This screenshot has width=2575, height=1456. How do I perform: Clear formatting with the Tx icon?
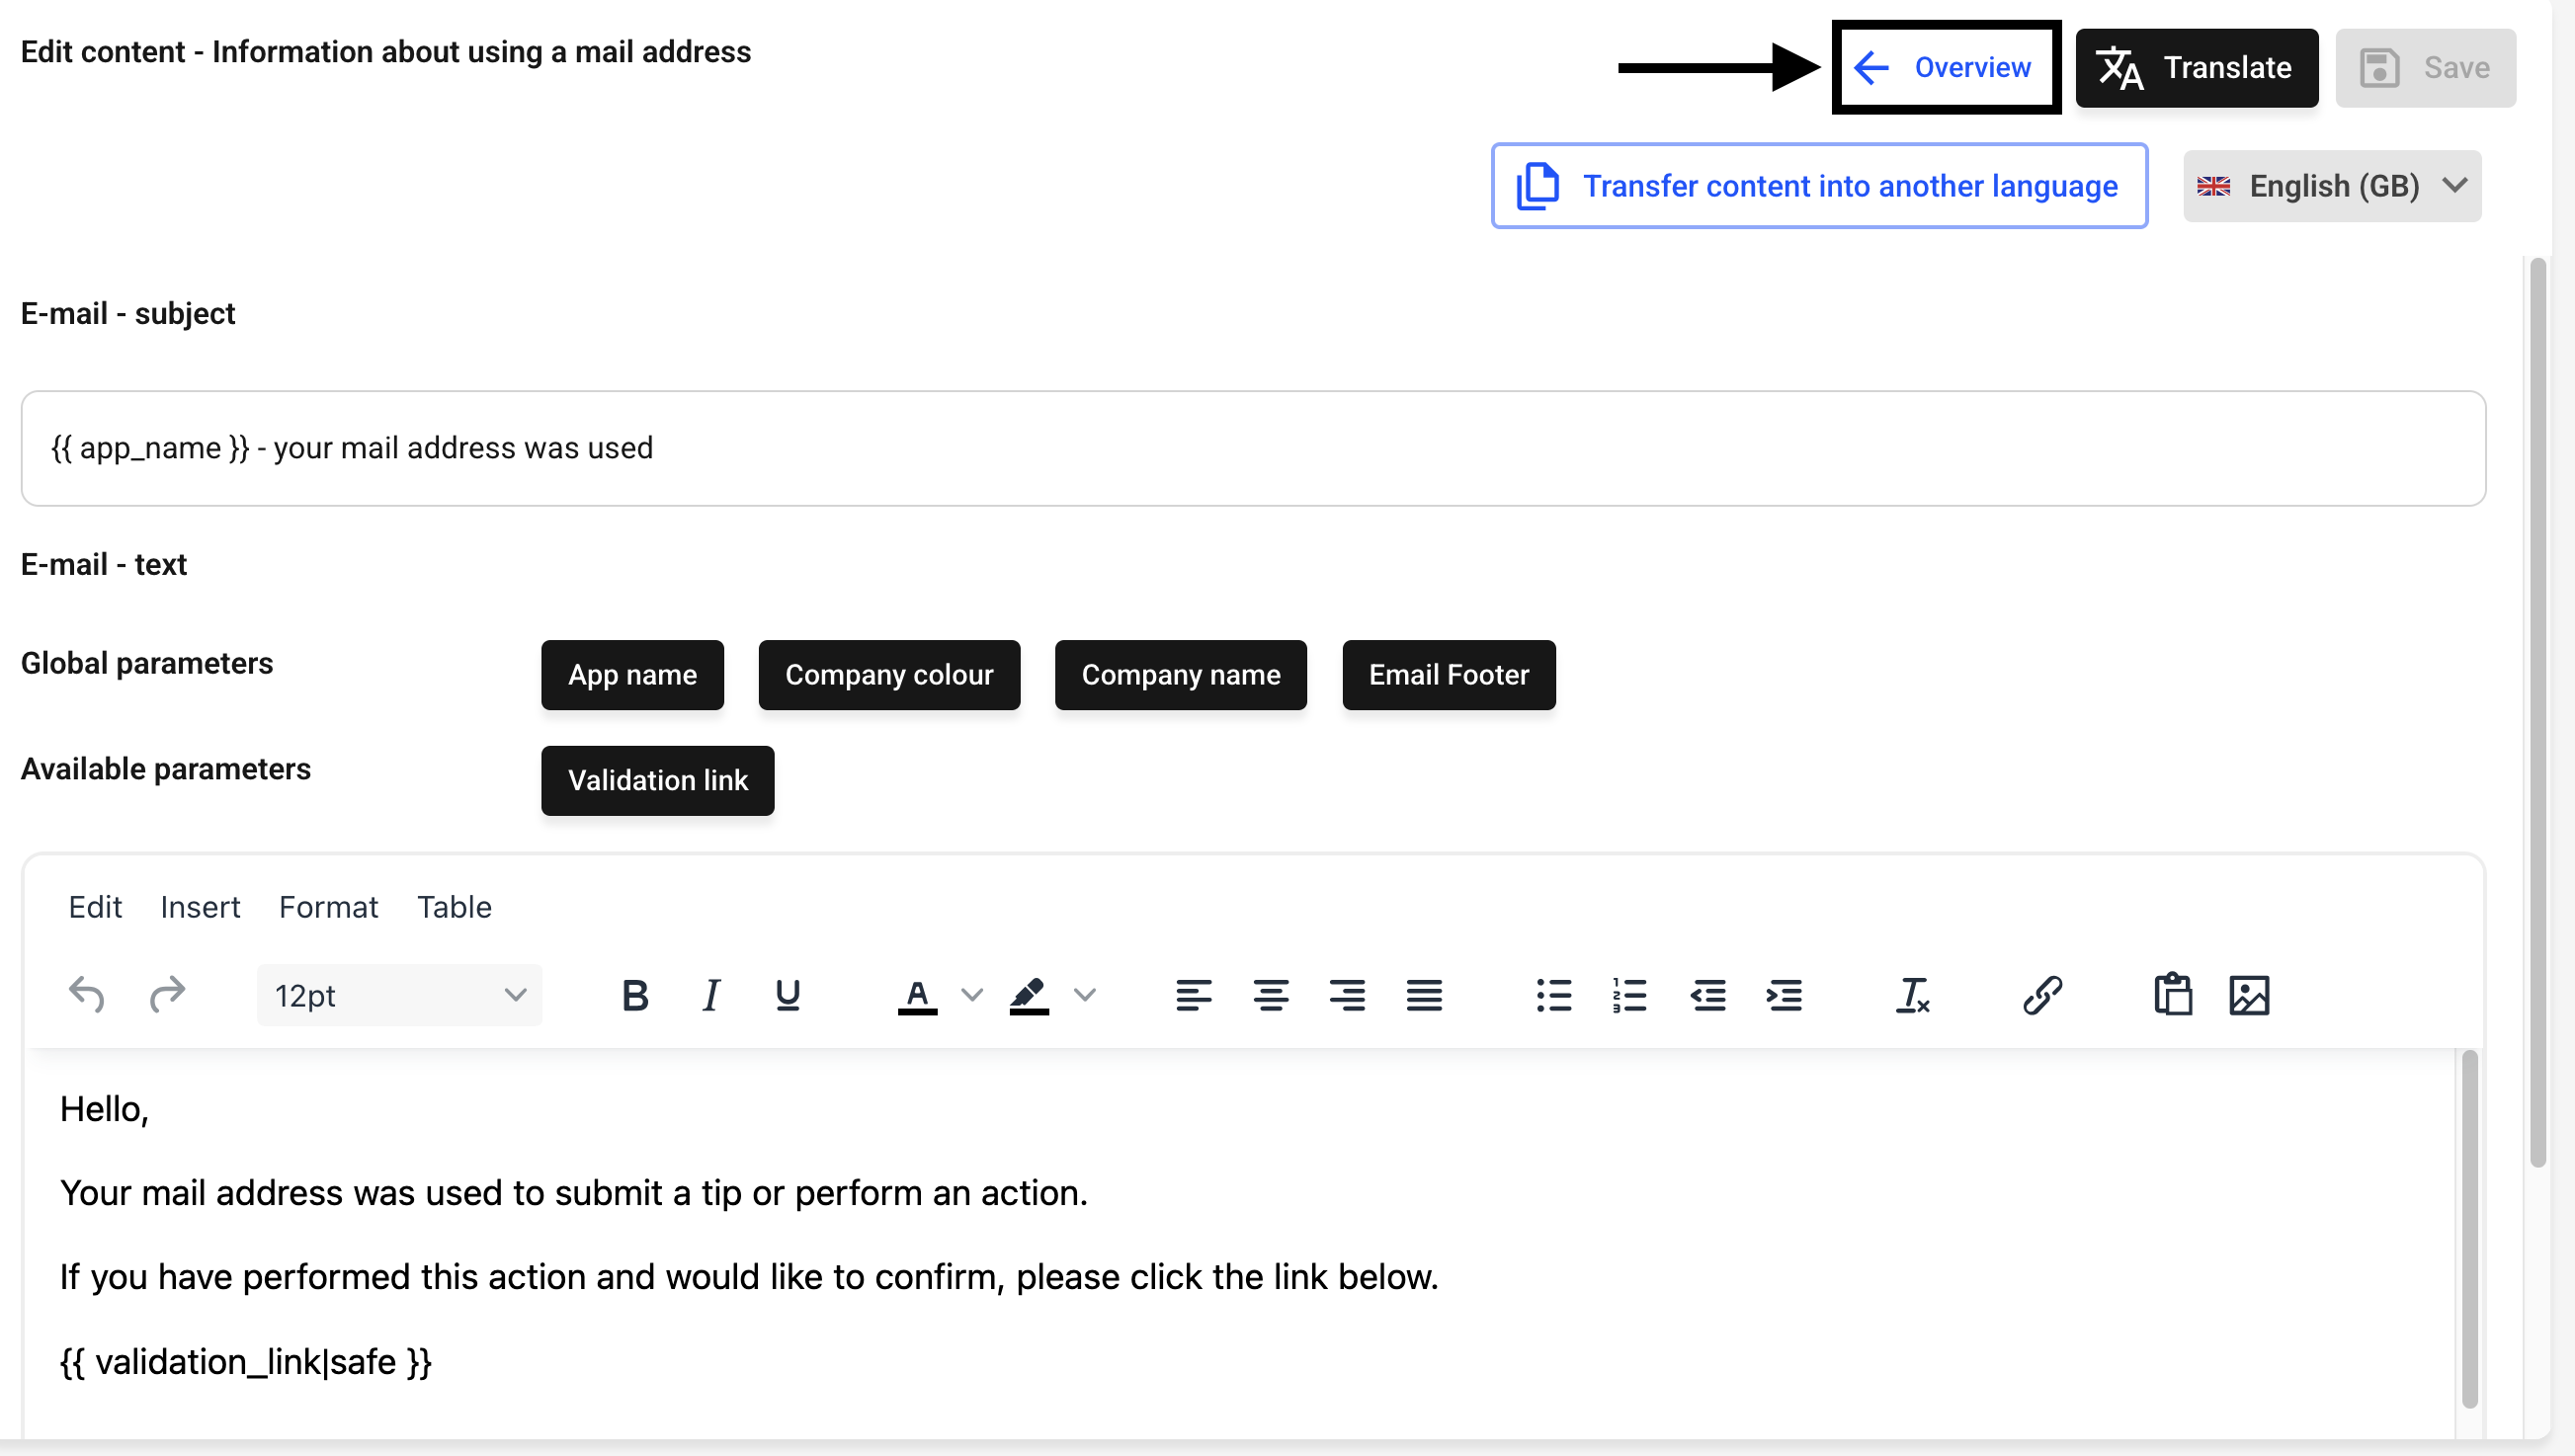[1912, 995]
